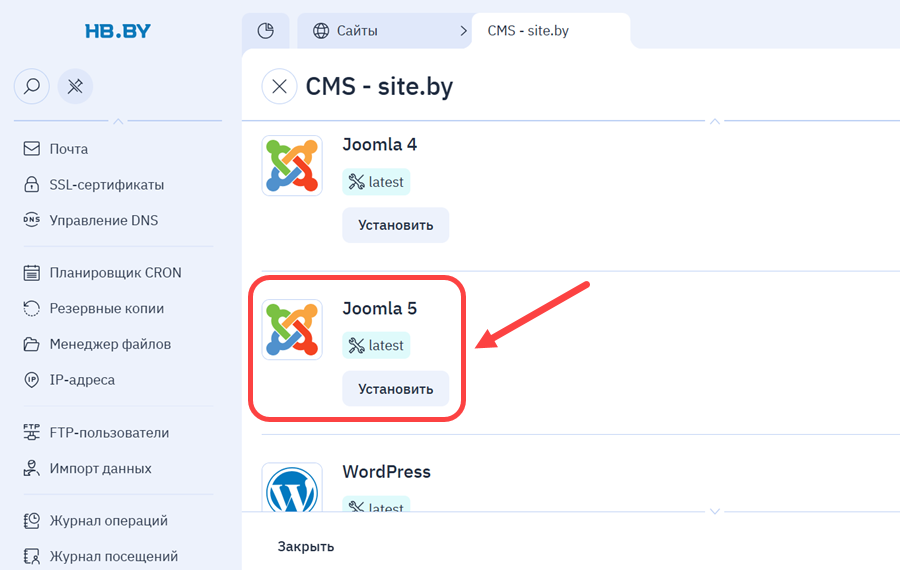Select IP-адреса menu label
The height and width of the screenshot is (570, 900).
click(x=82, y=380)
